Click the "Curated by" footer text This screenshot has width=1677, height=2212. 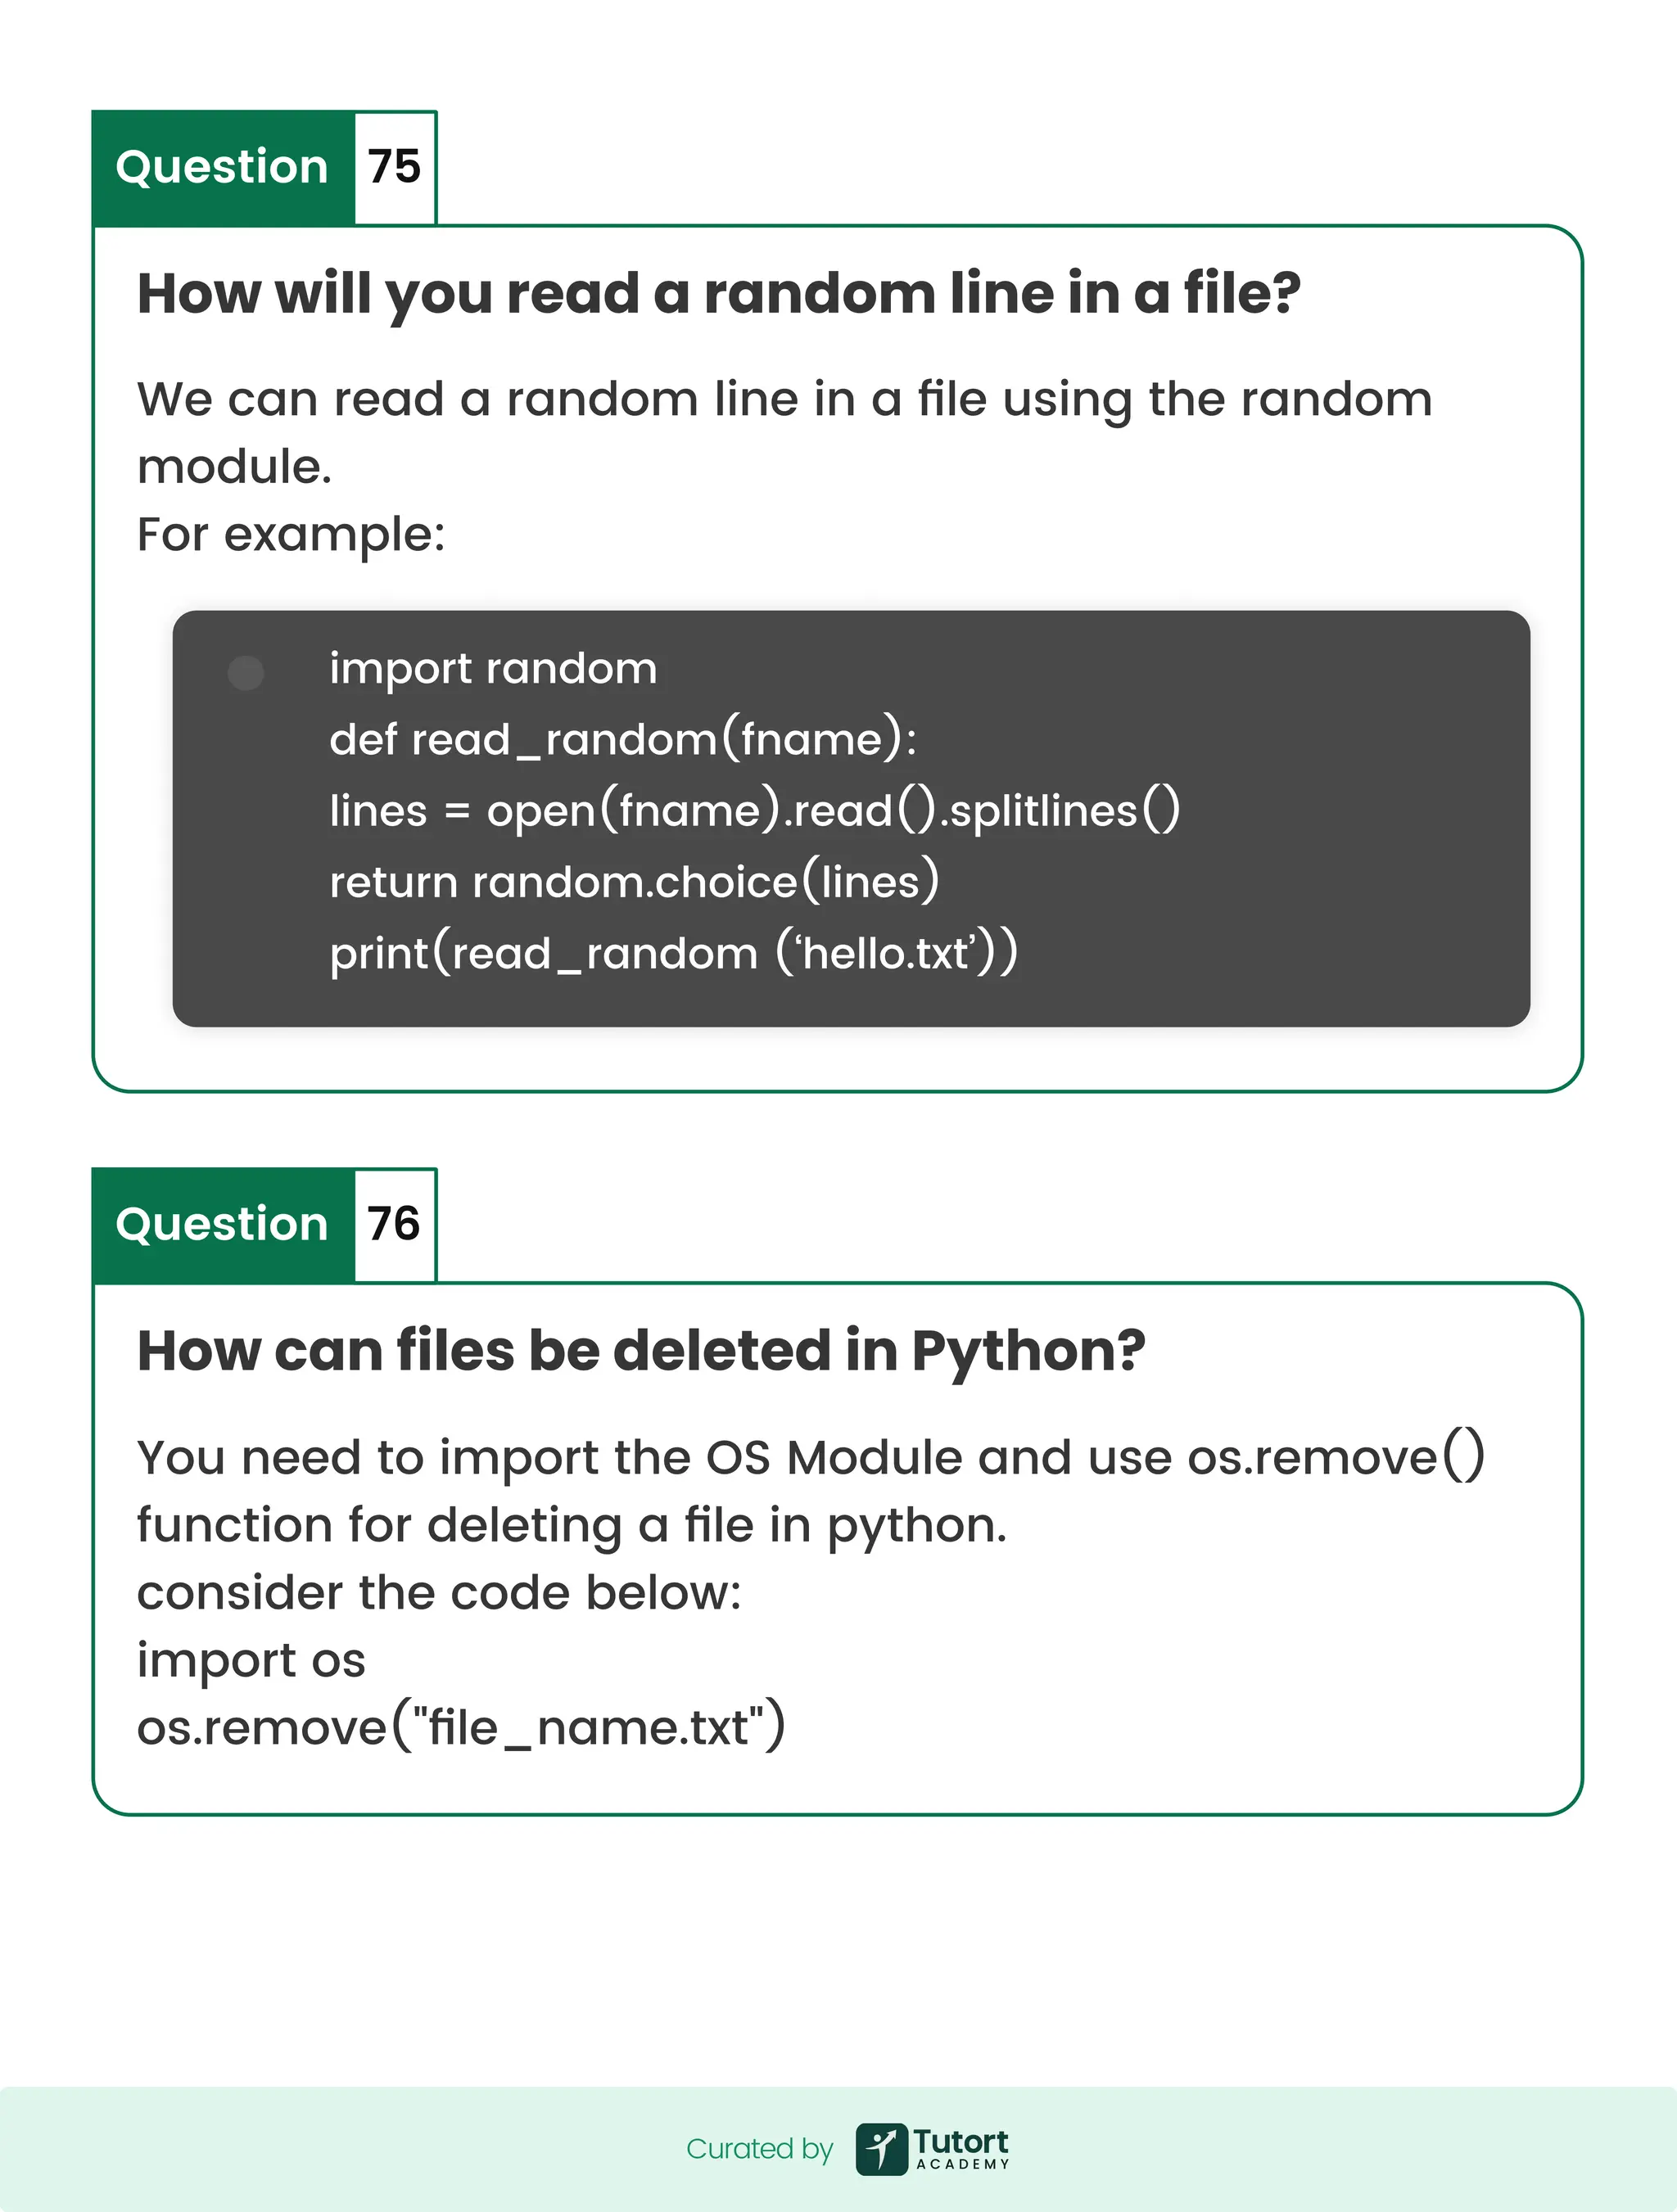click(759, 2149)
